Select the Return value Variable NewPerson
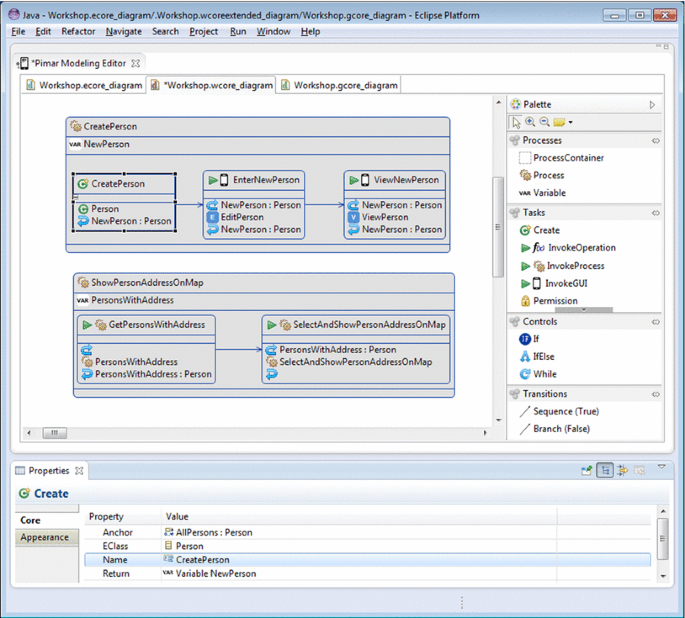The width and height of the screenshot is (685, 618). [x=210, y=573]
